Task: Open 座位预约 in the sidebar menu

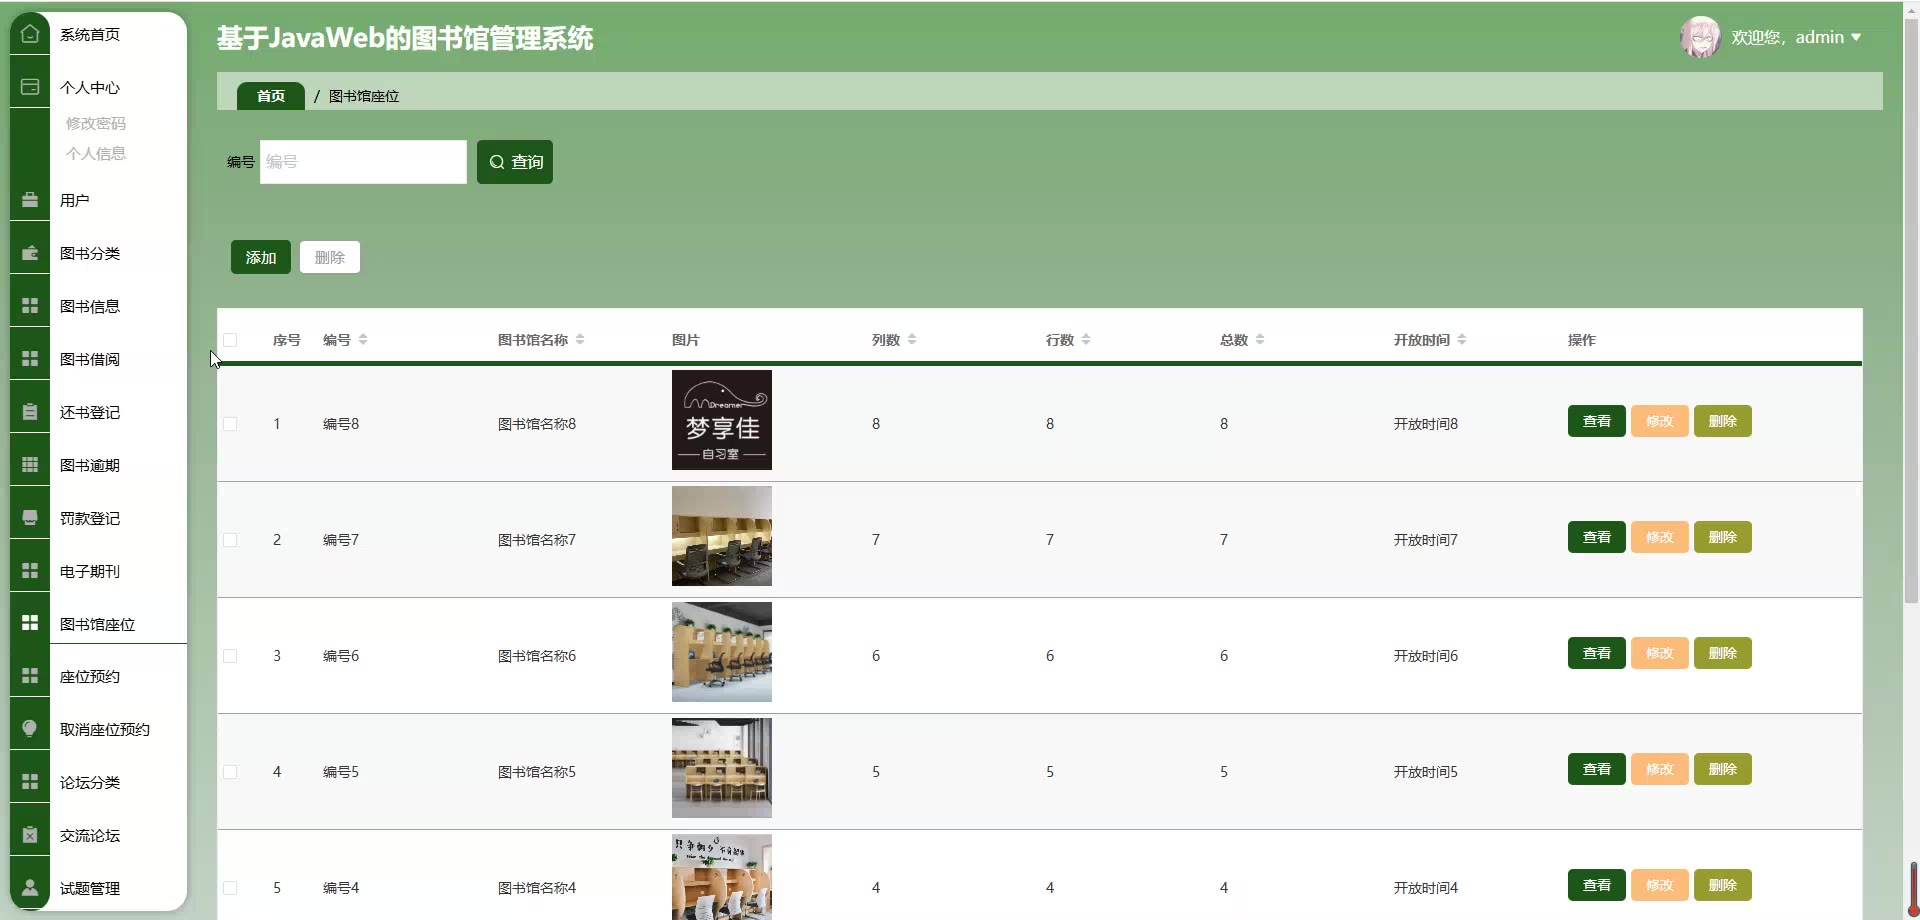Action: point(90,676)
